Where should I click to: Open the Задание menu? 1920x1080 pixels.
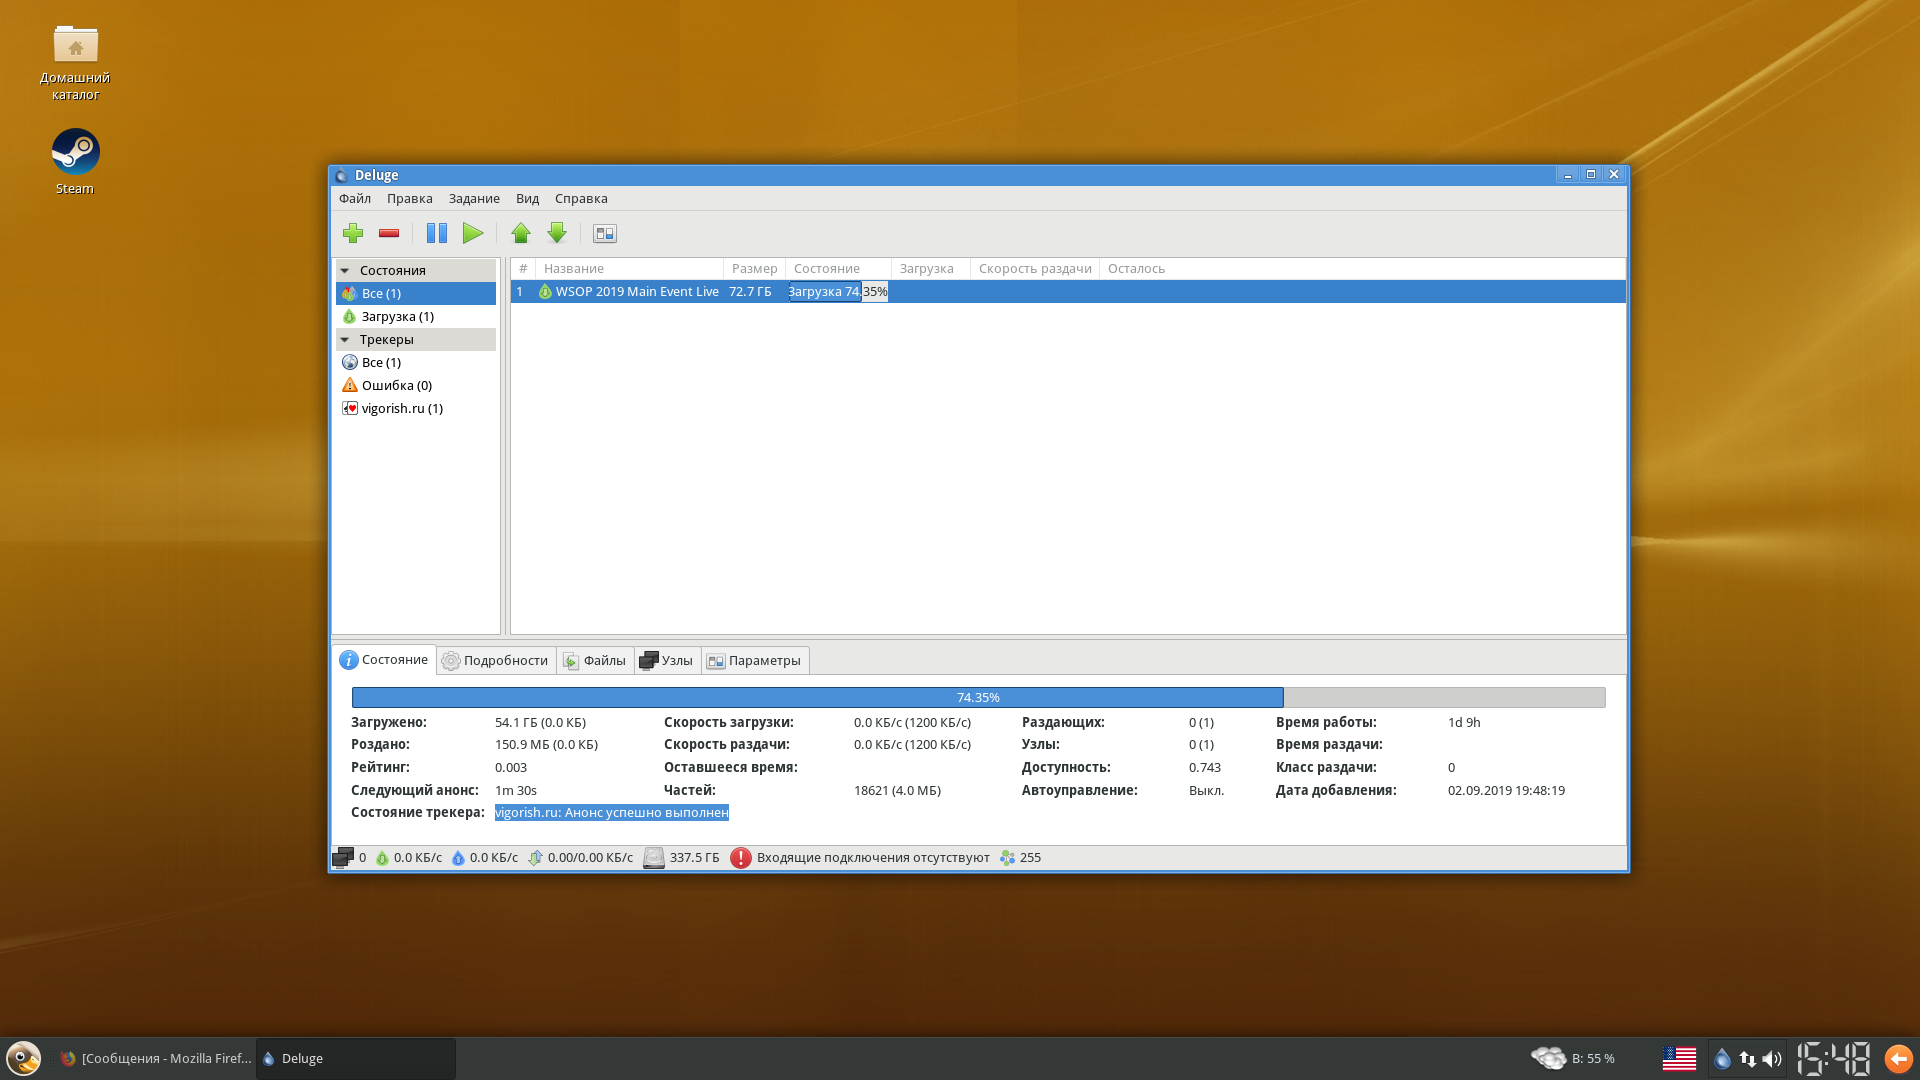[473, 198]
